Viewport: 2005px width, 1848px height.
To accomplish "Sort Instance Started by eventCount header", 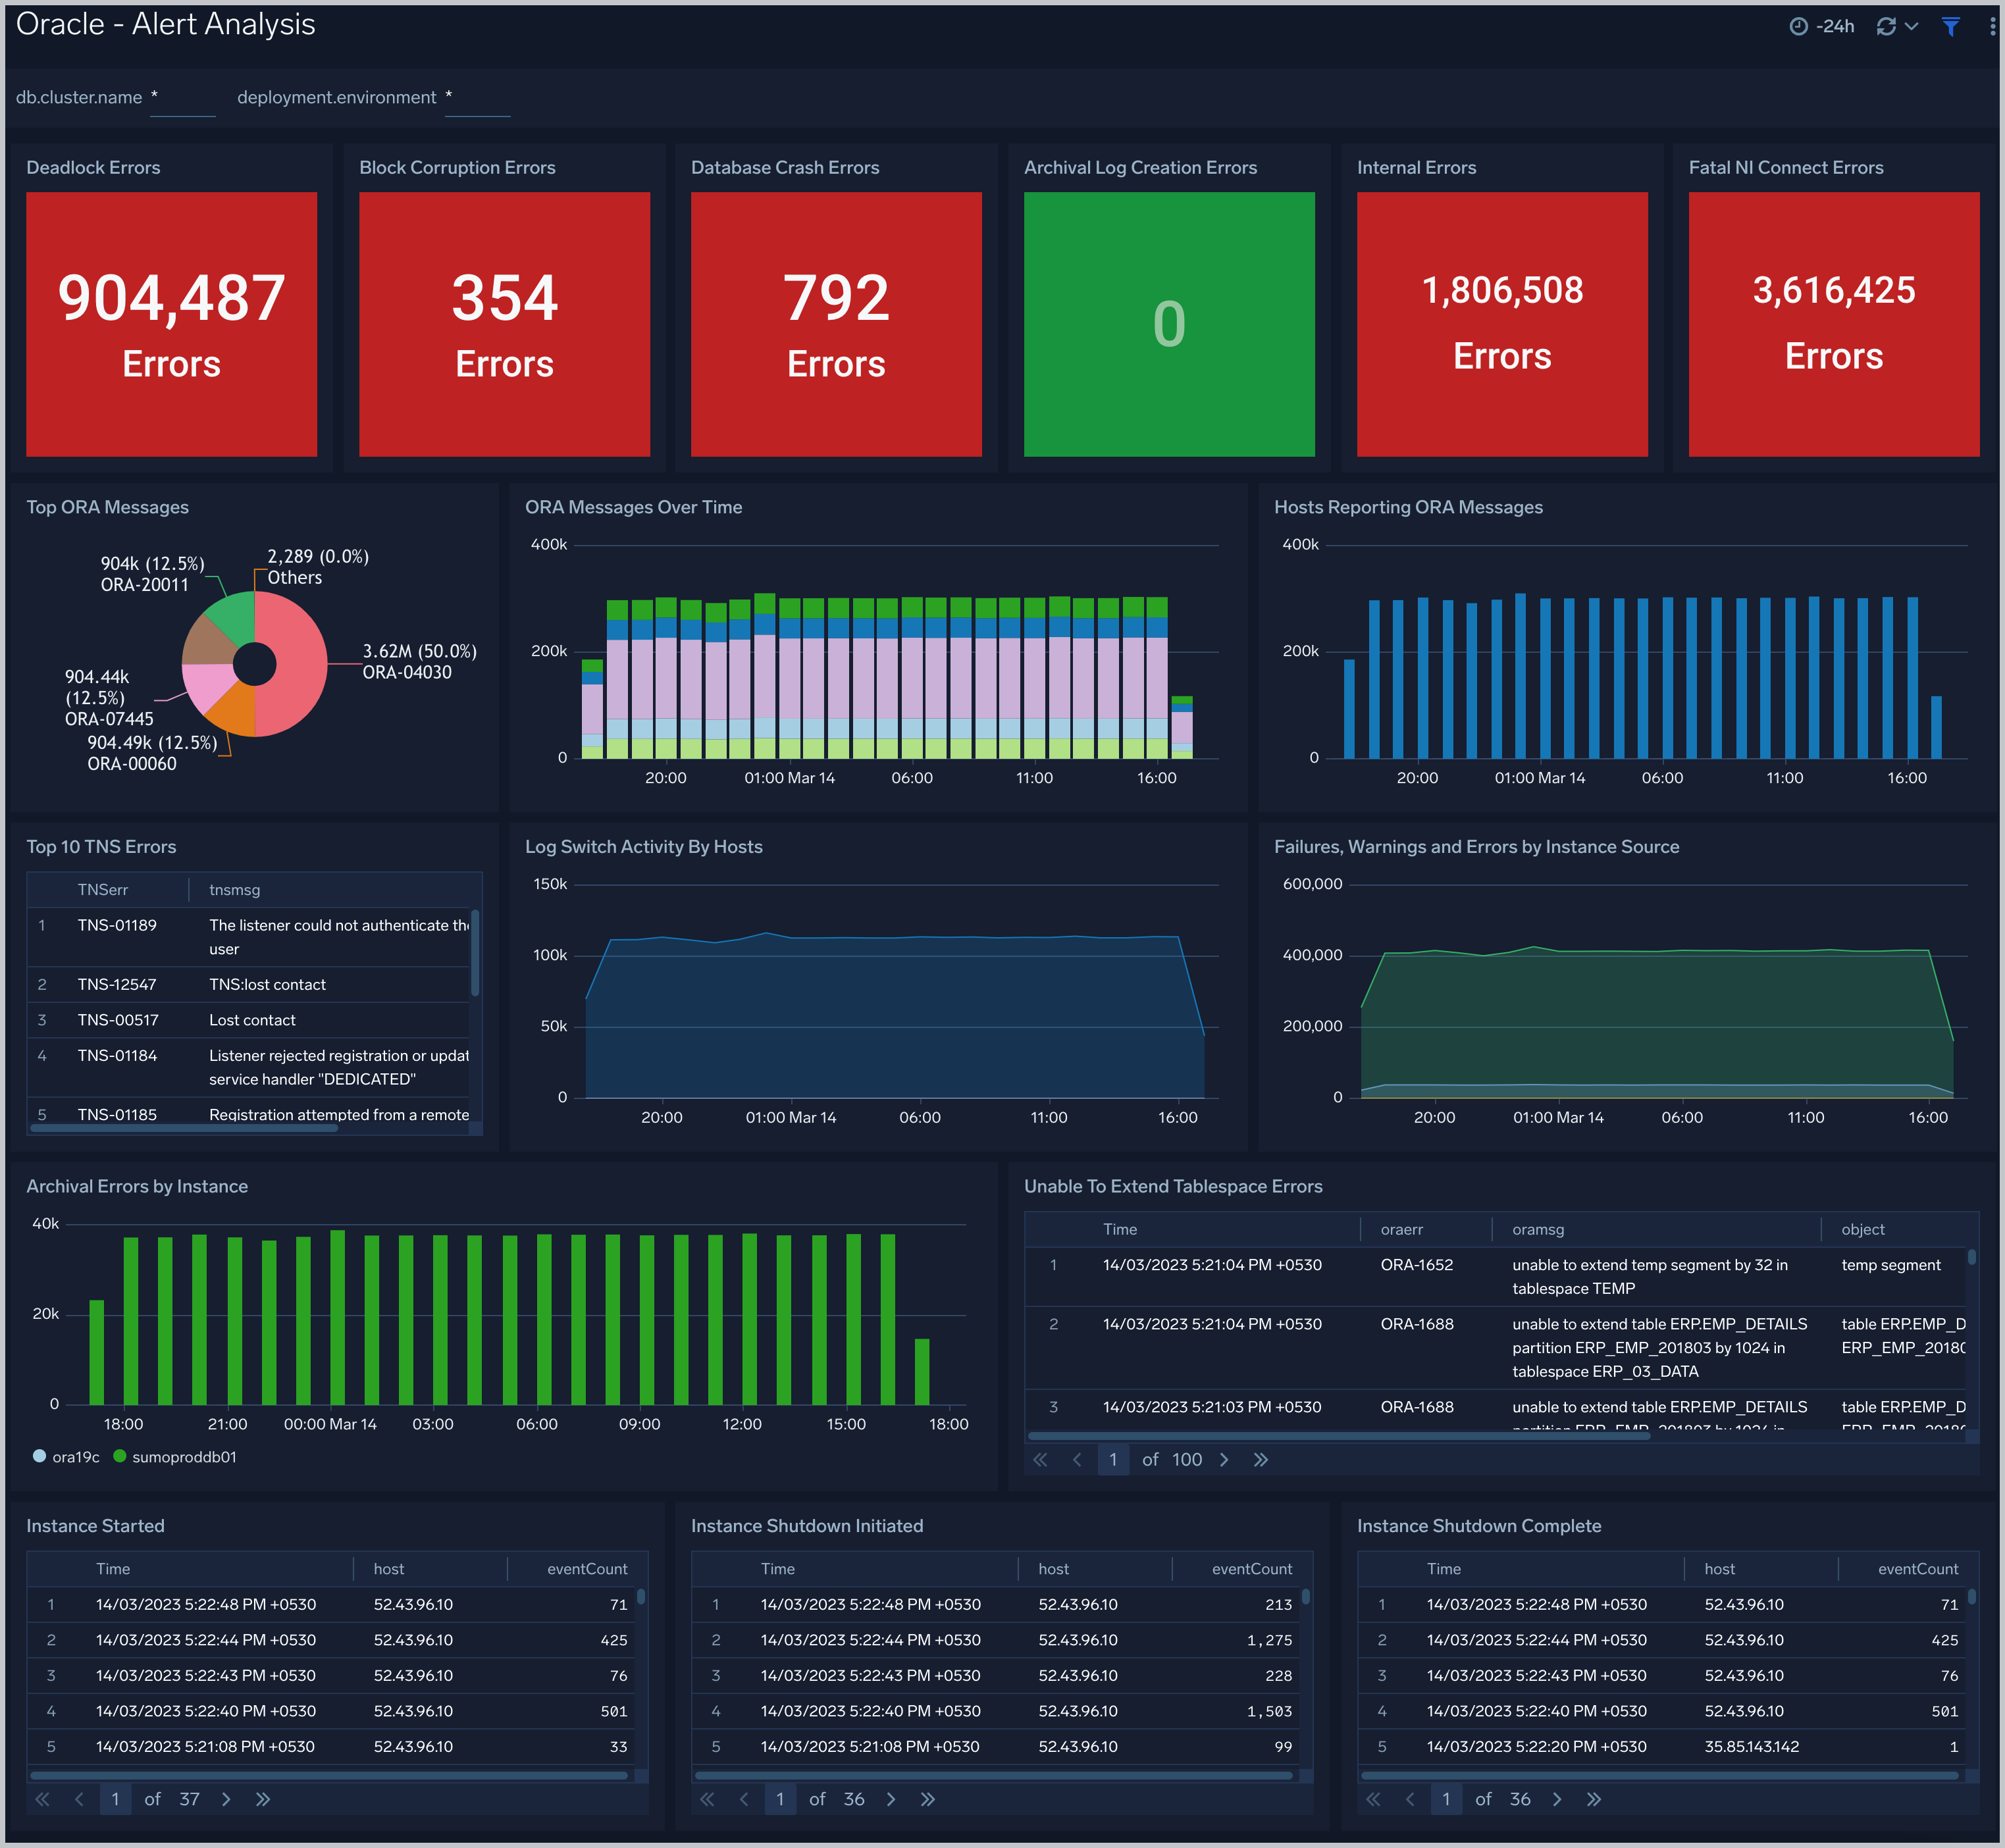I will [x=587, y=1569].
